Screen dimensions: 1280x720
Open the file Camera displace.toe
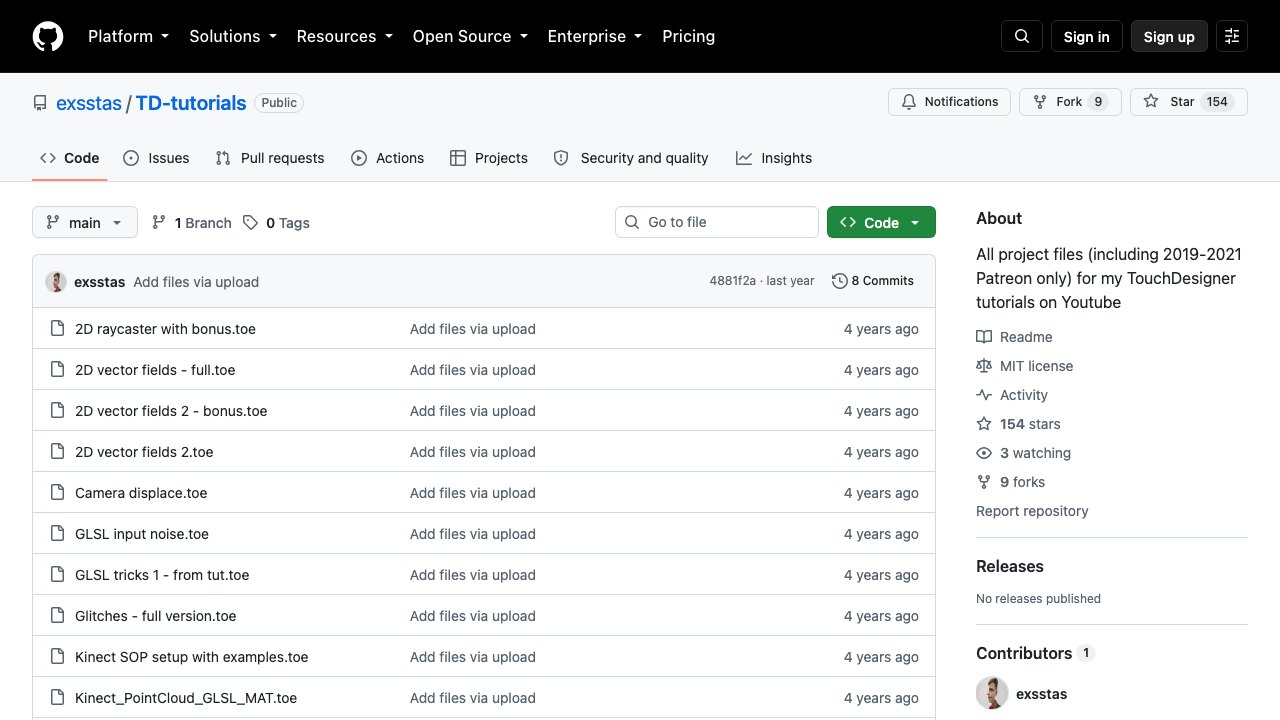(141, 493)
